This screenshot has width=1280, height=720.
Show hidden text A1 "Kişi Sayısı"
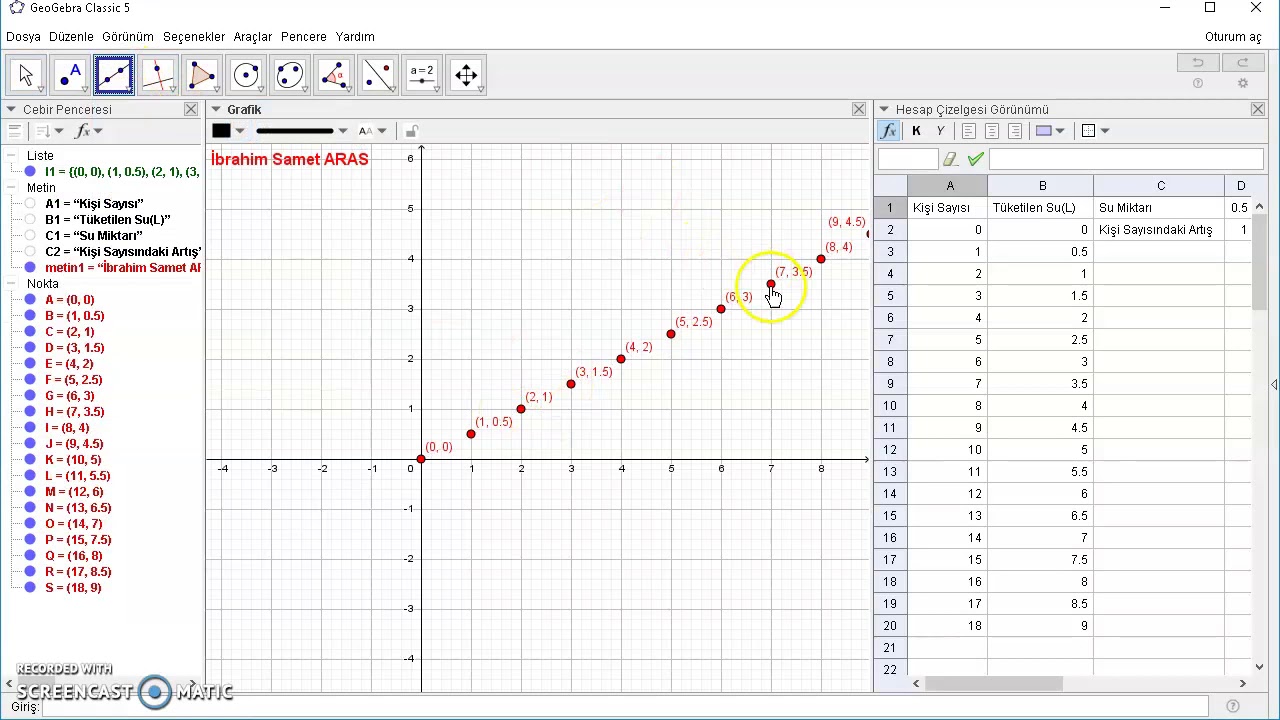pos(31,204)
